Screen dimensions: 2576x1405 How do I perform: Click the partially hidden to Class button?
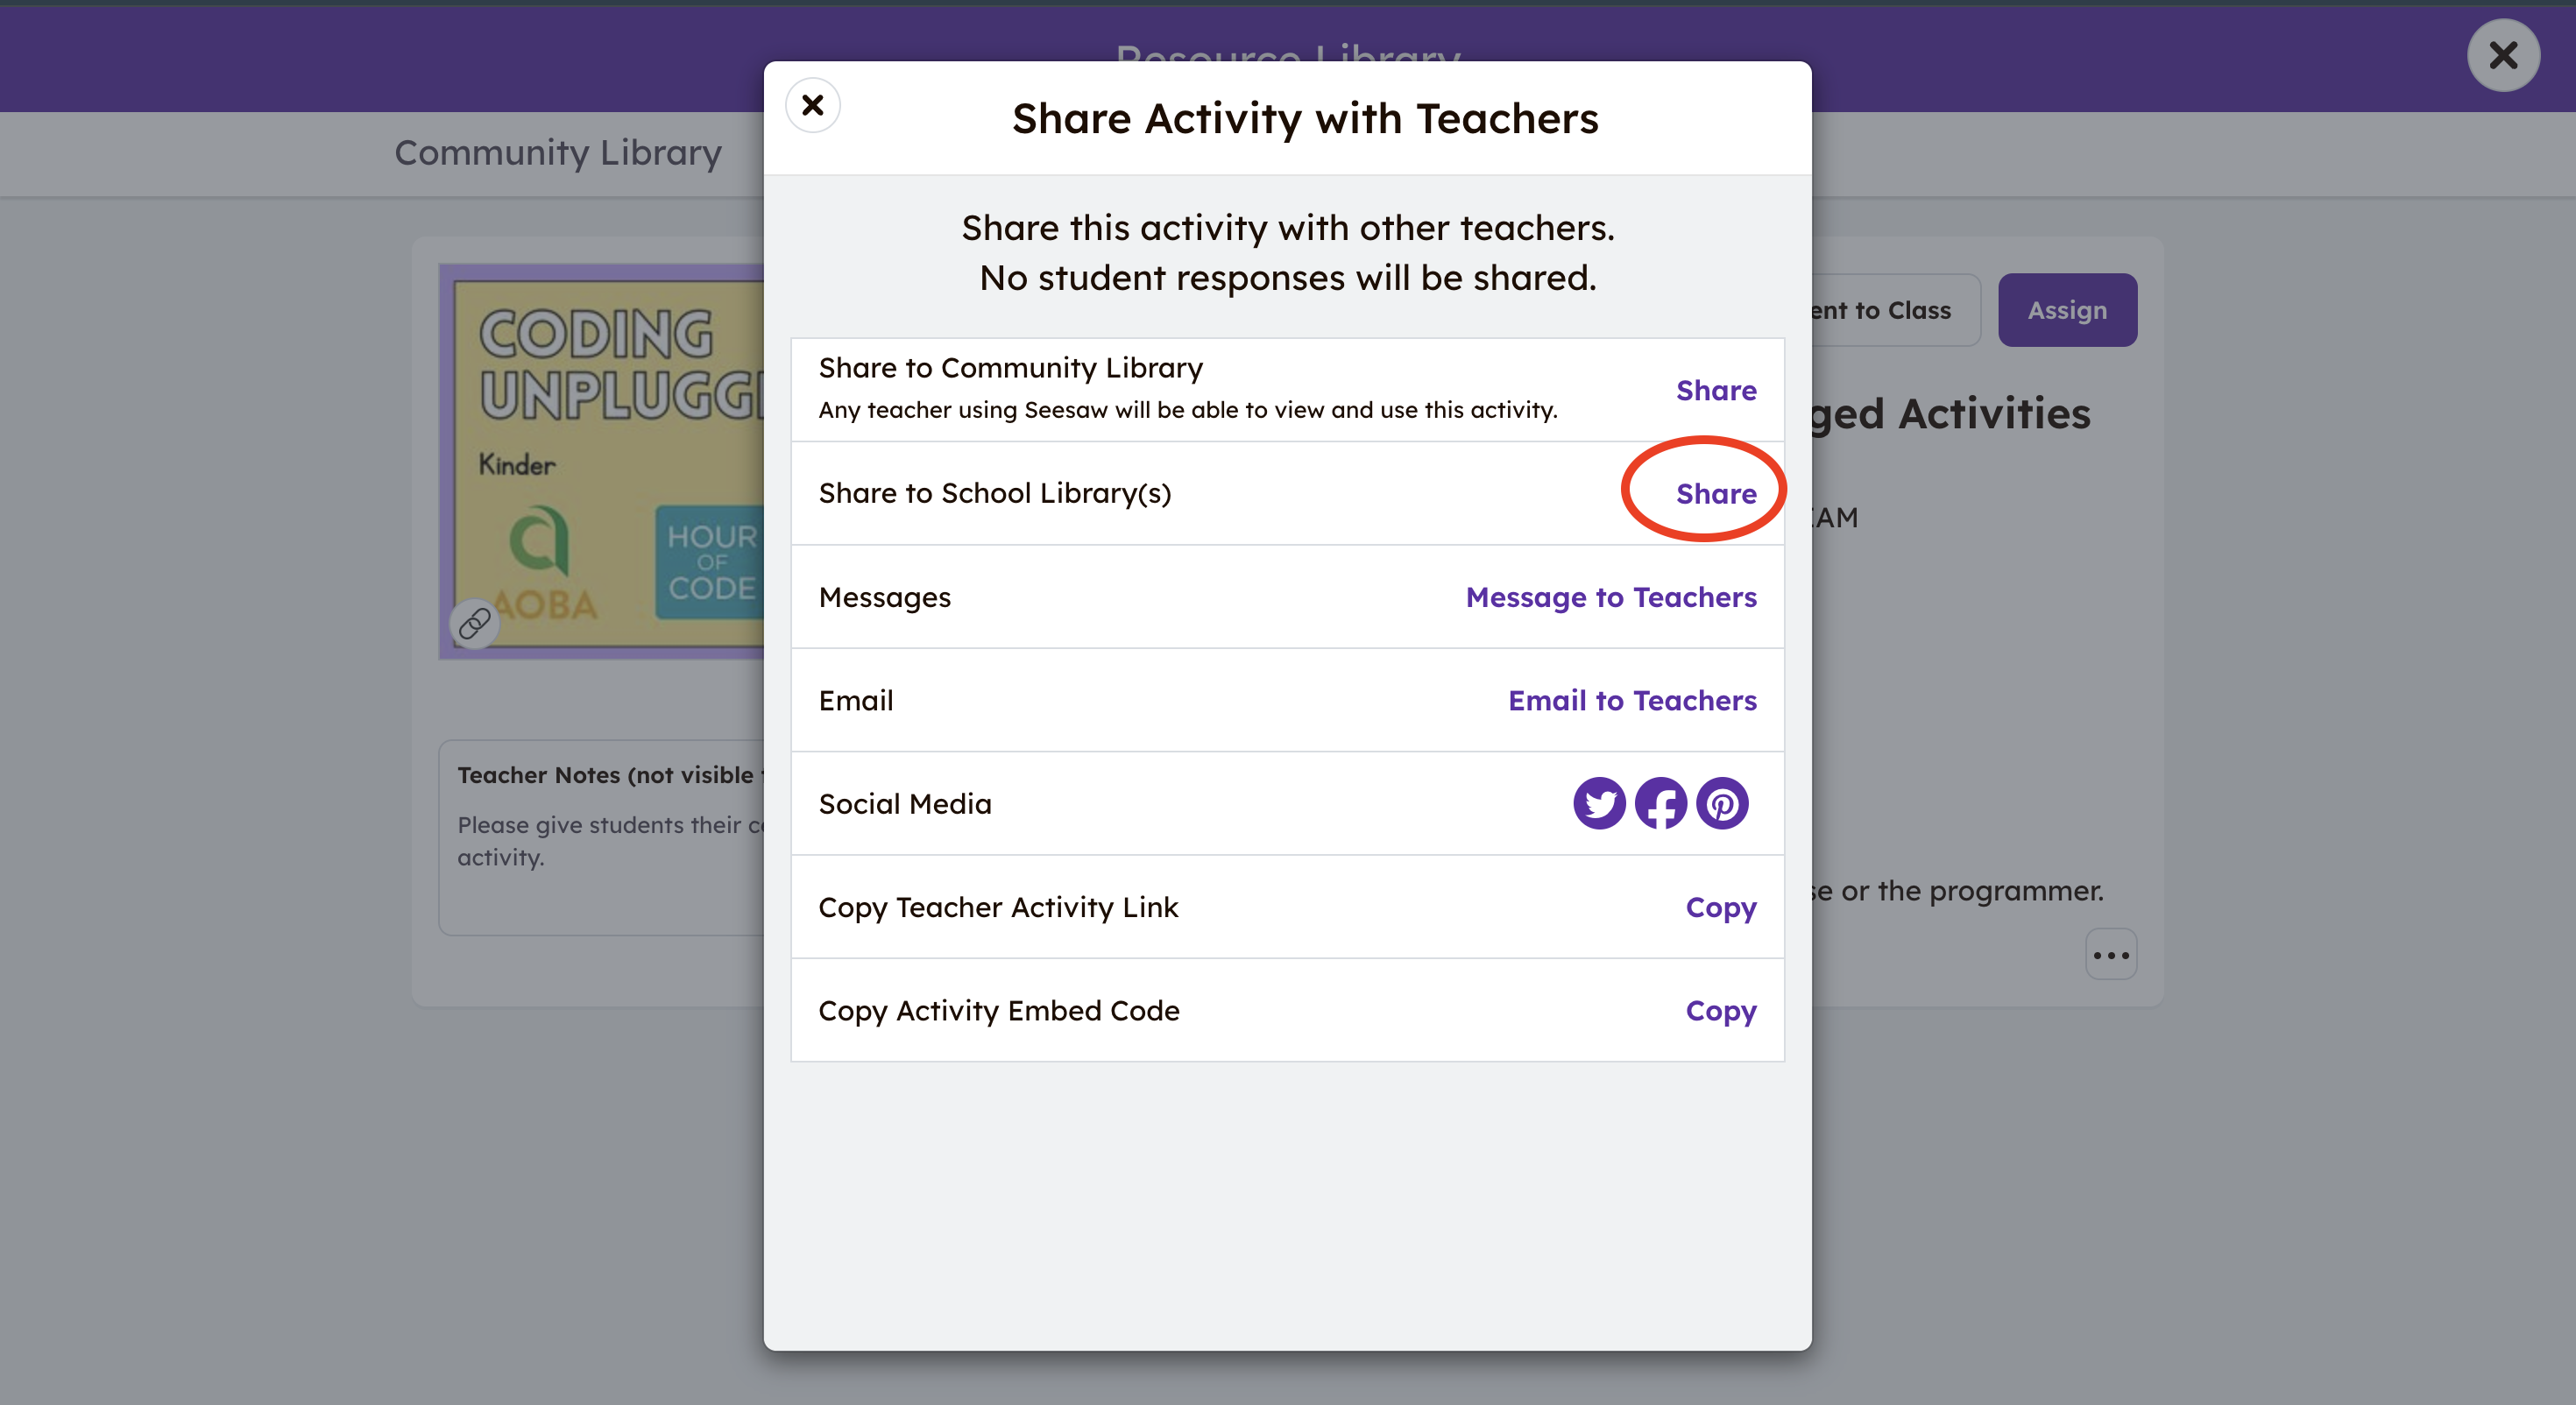click(1892, 310)
